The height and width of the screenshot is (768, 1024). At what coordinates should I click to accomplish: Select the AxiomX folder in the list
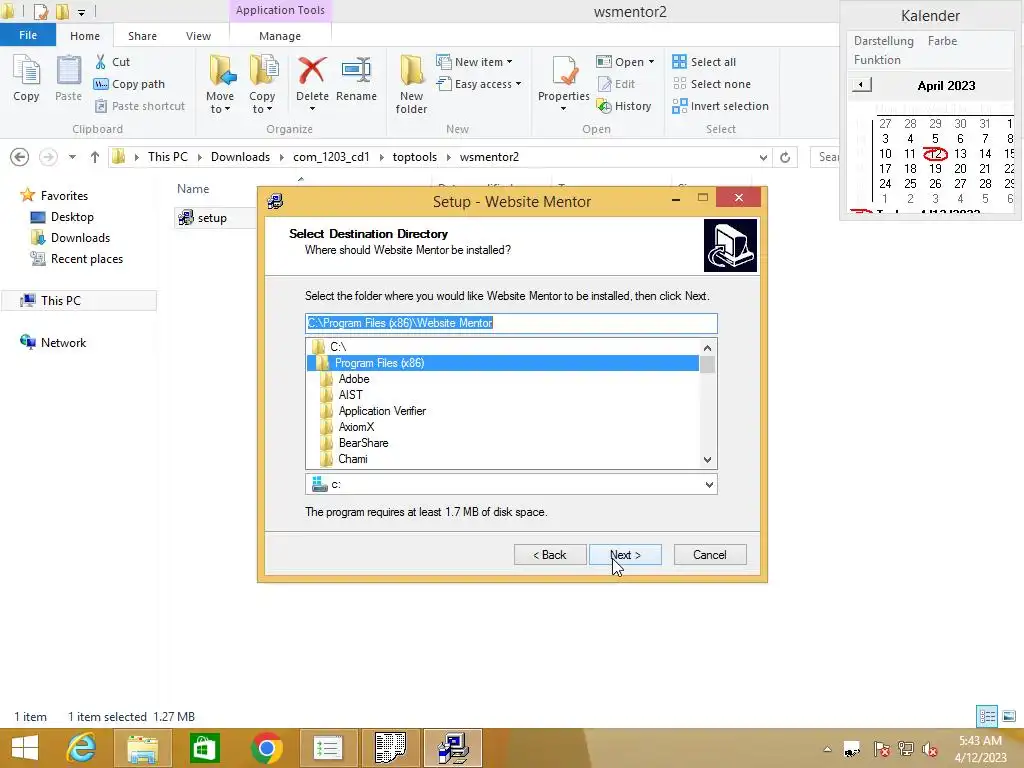point(348,426)
